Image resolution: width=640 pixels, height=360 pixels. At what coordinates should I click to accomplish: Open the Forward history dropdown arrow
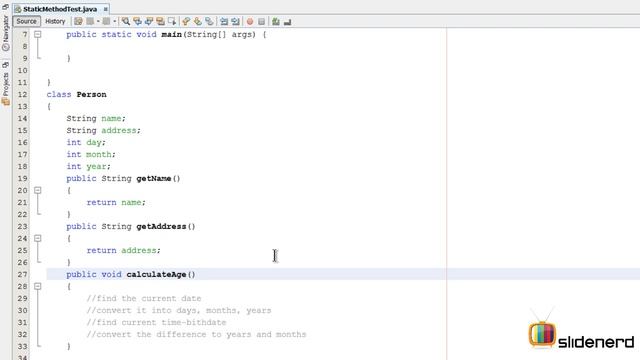(114, 21)
